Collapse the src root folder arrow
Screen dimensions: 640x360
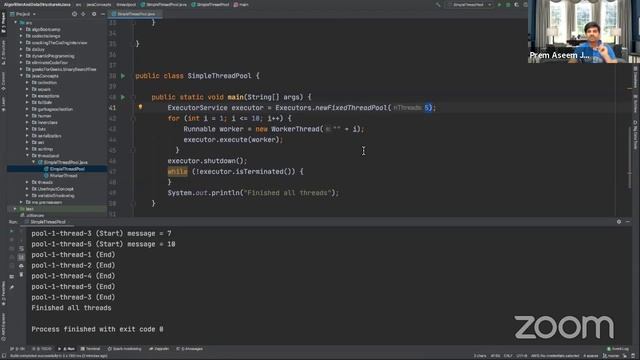click(x=16, y=23)
